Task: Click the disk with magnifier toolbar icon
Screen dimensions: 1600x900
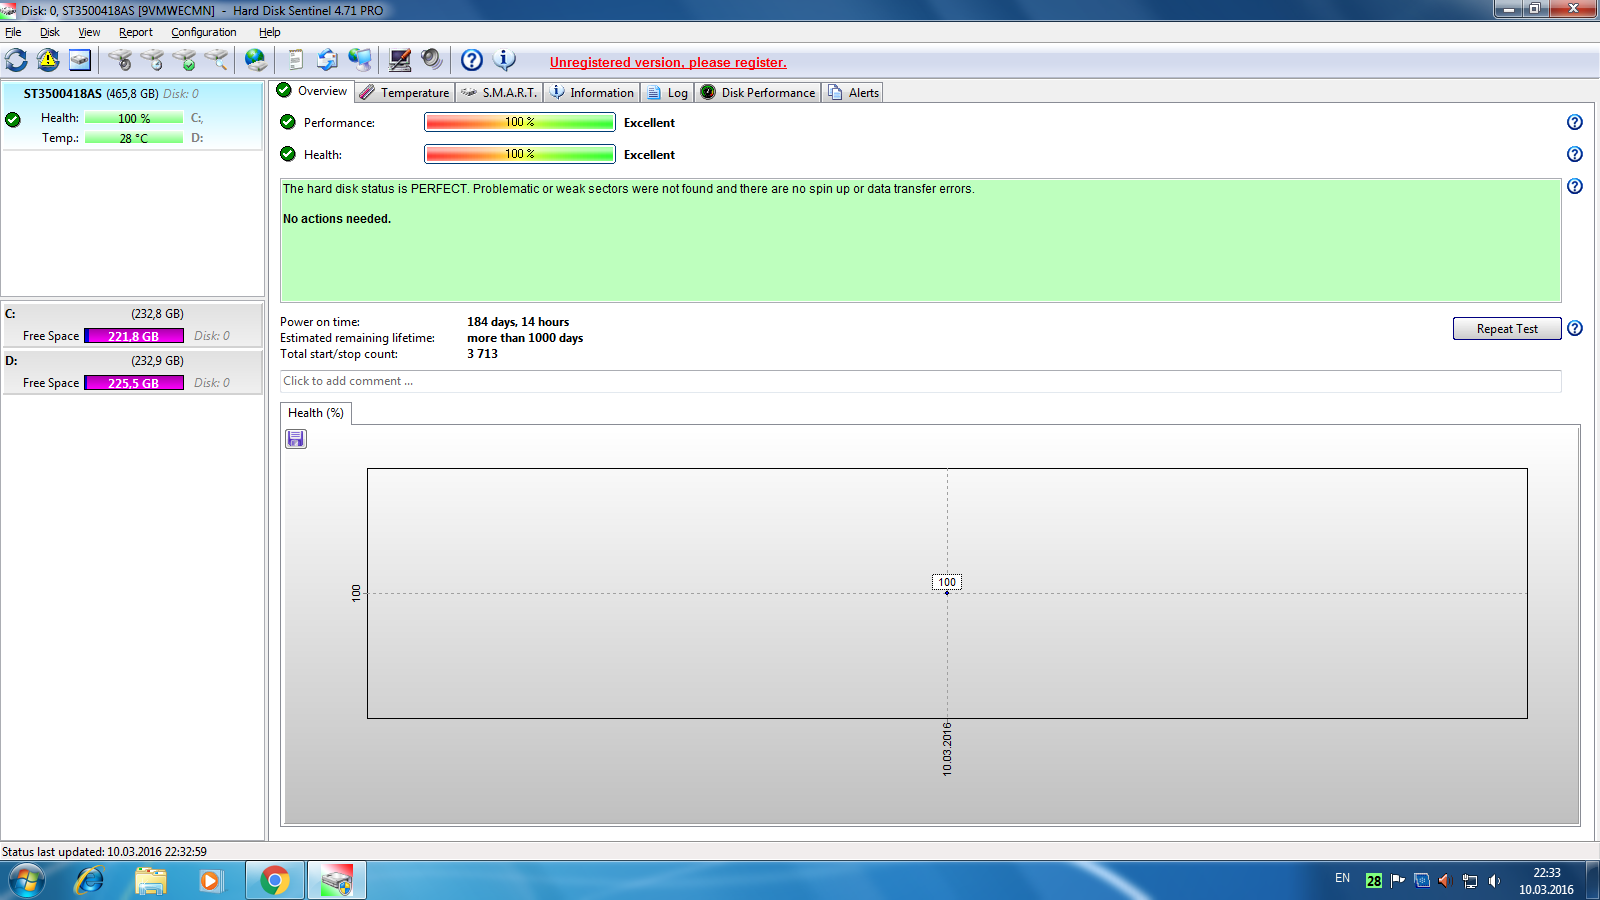Action: tap(216, 60)
